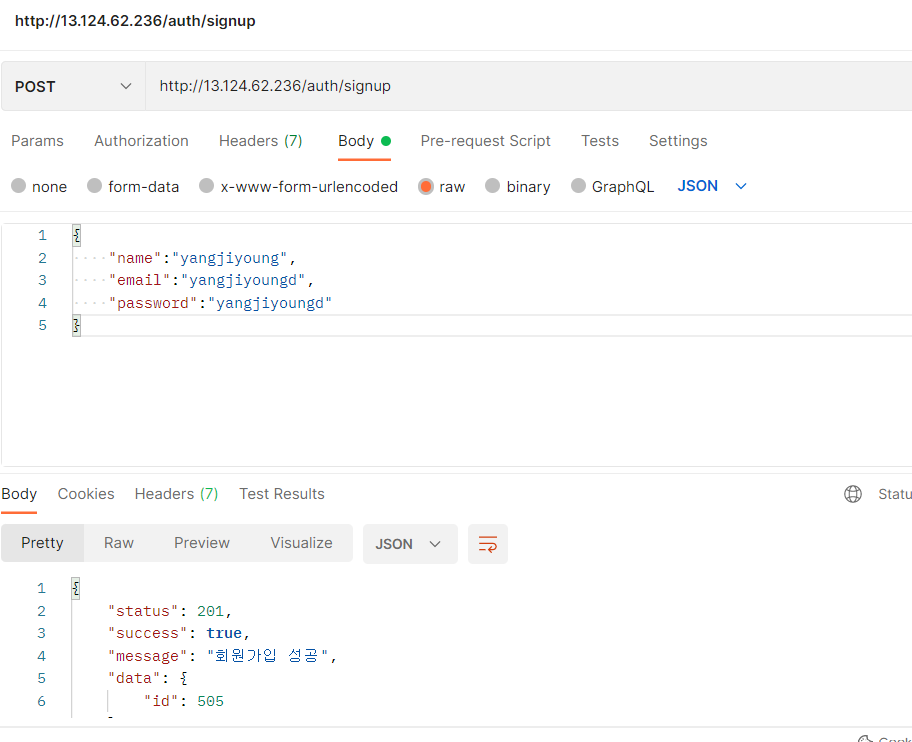Switch response view to Pretty
The height and width of the screenshot is (742, 912).
42,543
